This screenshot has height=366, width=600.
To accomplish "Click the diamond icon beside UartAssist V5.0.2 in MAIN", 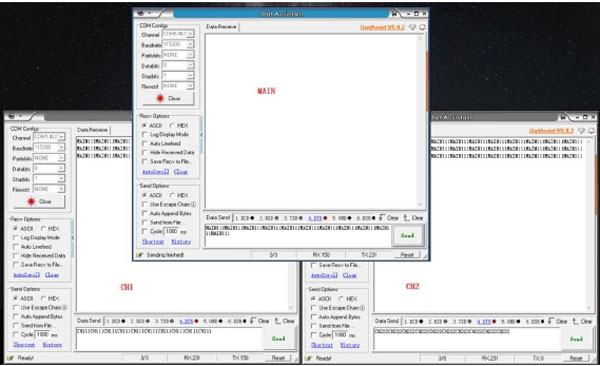I will pos(412,27).
